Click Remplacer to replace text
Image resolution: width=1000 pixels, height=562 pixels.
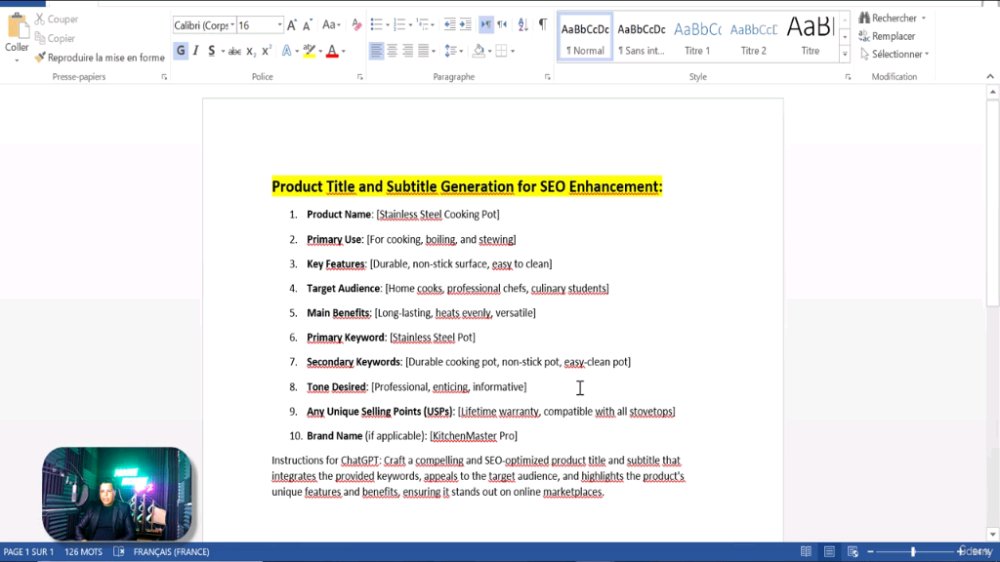pos(887,36)
